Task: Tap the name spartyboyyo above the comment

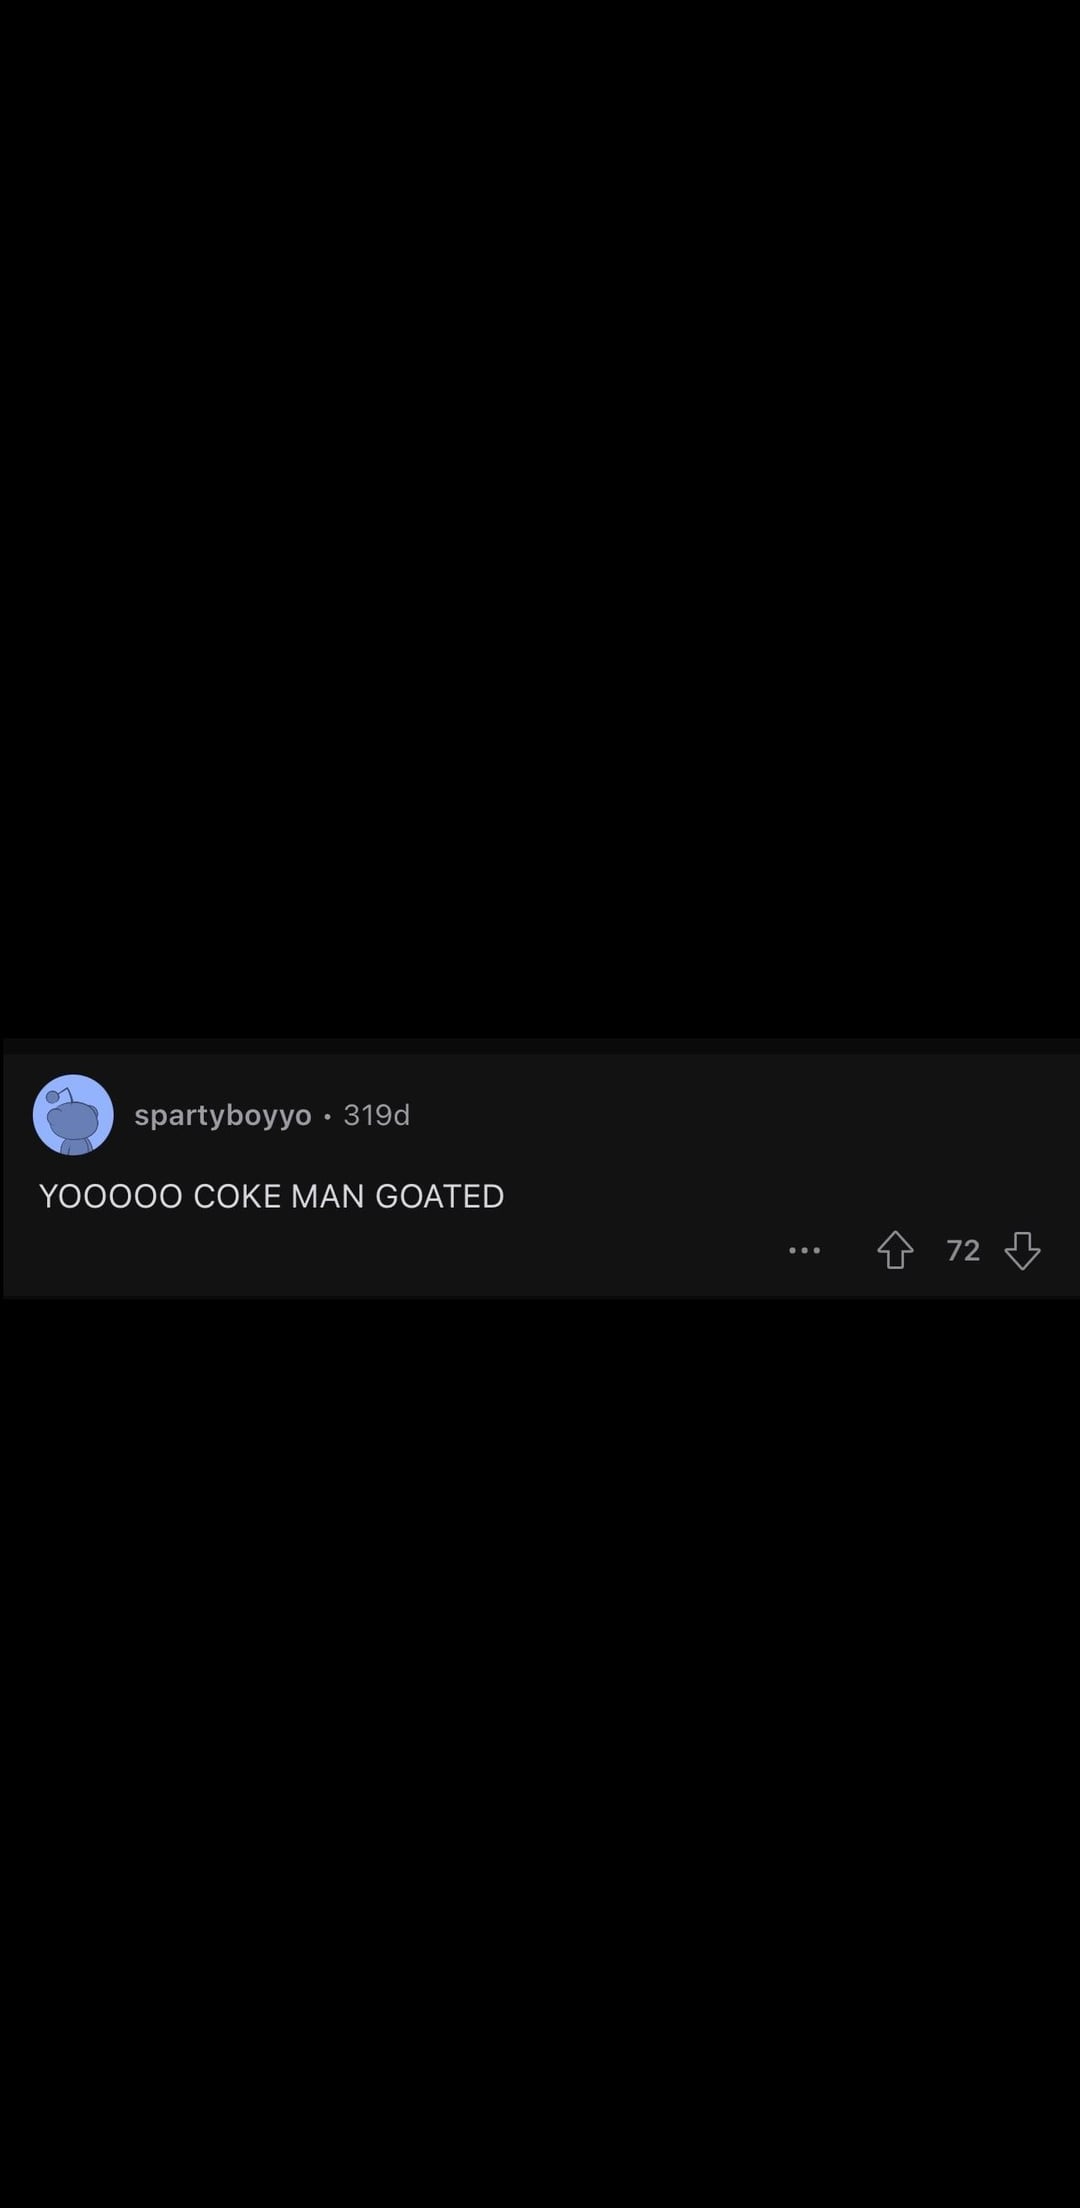Action: (223, 1115)
